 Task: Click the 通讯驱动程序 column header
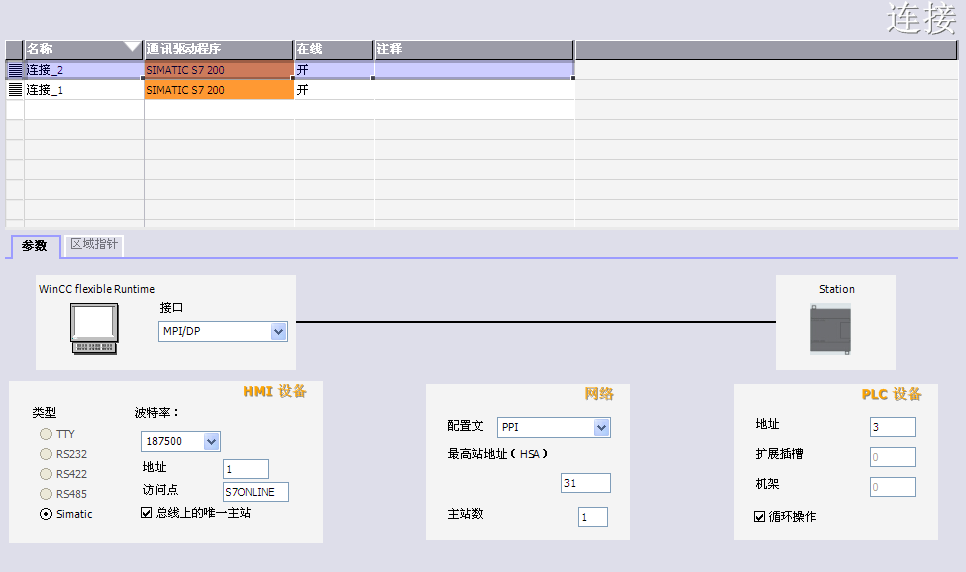pyautogui.click(x=219, y=49)
